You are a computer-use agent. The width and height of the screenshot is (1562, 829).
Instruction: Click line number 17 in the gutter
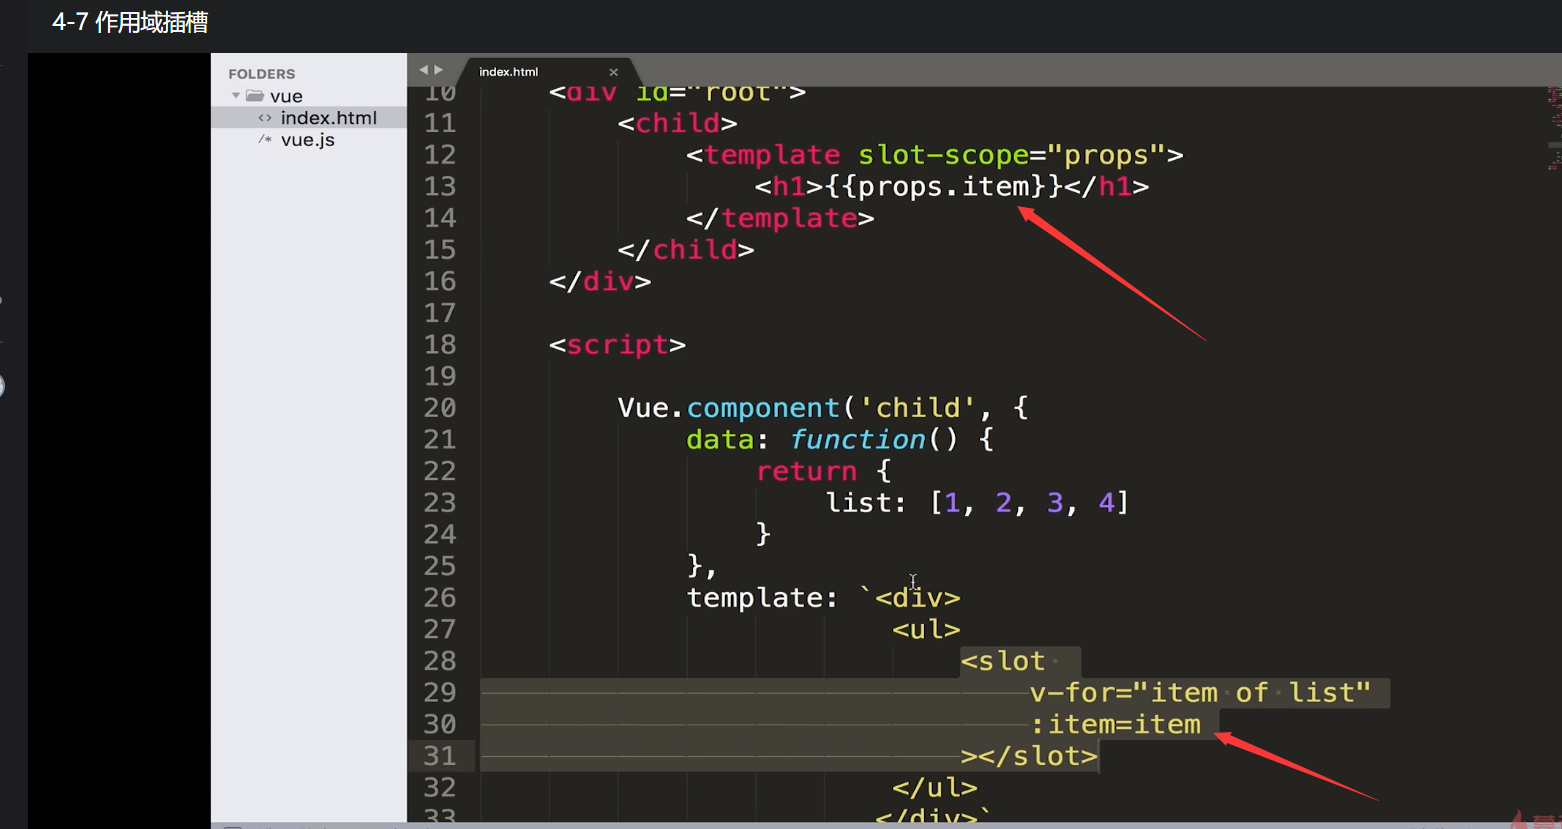[440, 313]
